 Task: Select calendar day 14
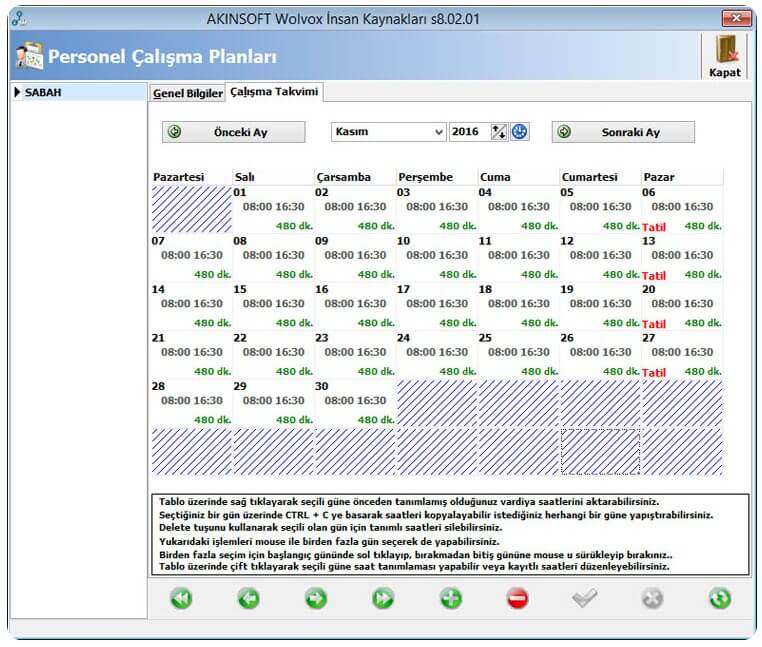[x=191, y=306]
